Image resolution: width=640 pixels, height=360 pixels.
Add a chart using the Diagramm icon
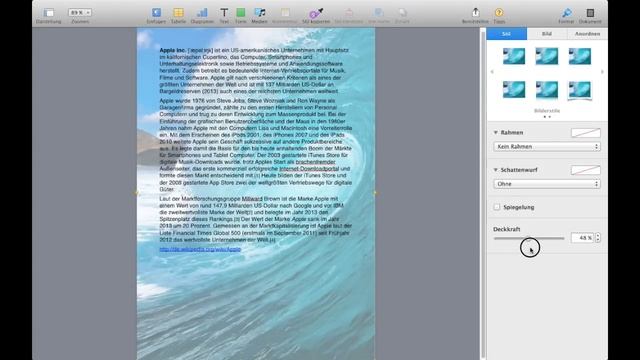(202, 13)
